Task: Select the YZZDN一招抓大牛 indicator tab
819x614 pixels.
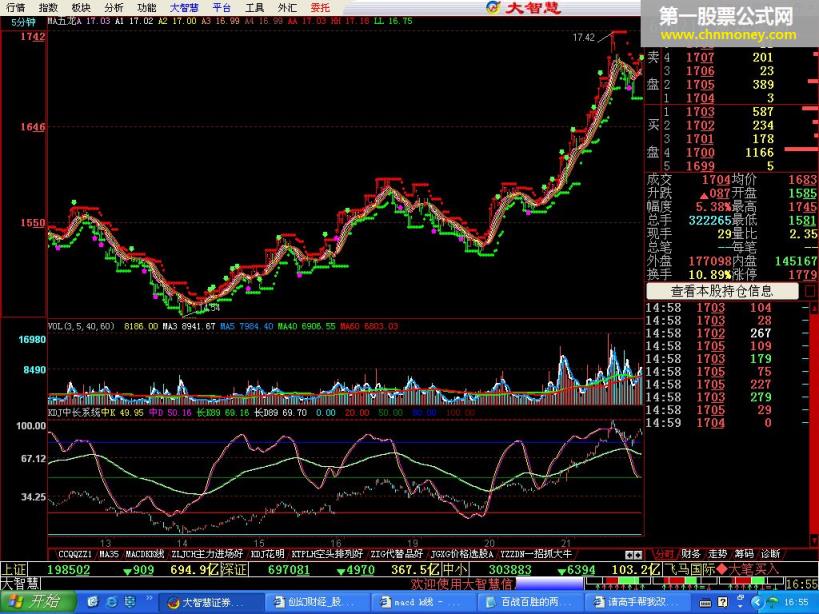Action: pos(536,554)
